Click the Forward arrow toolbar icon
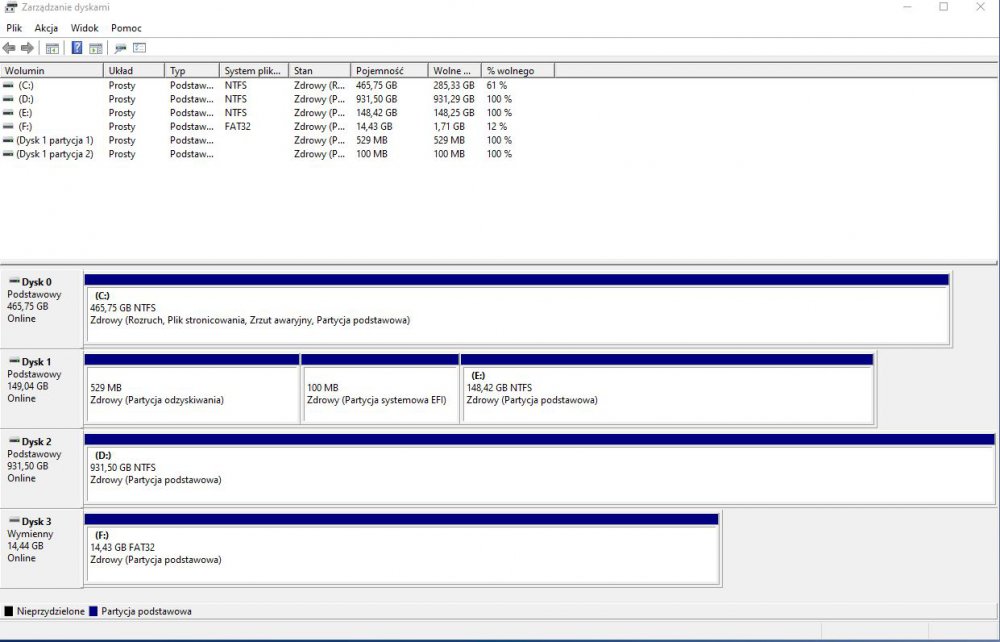Screen dimensions: 1000x642 click(27, 48)
